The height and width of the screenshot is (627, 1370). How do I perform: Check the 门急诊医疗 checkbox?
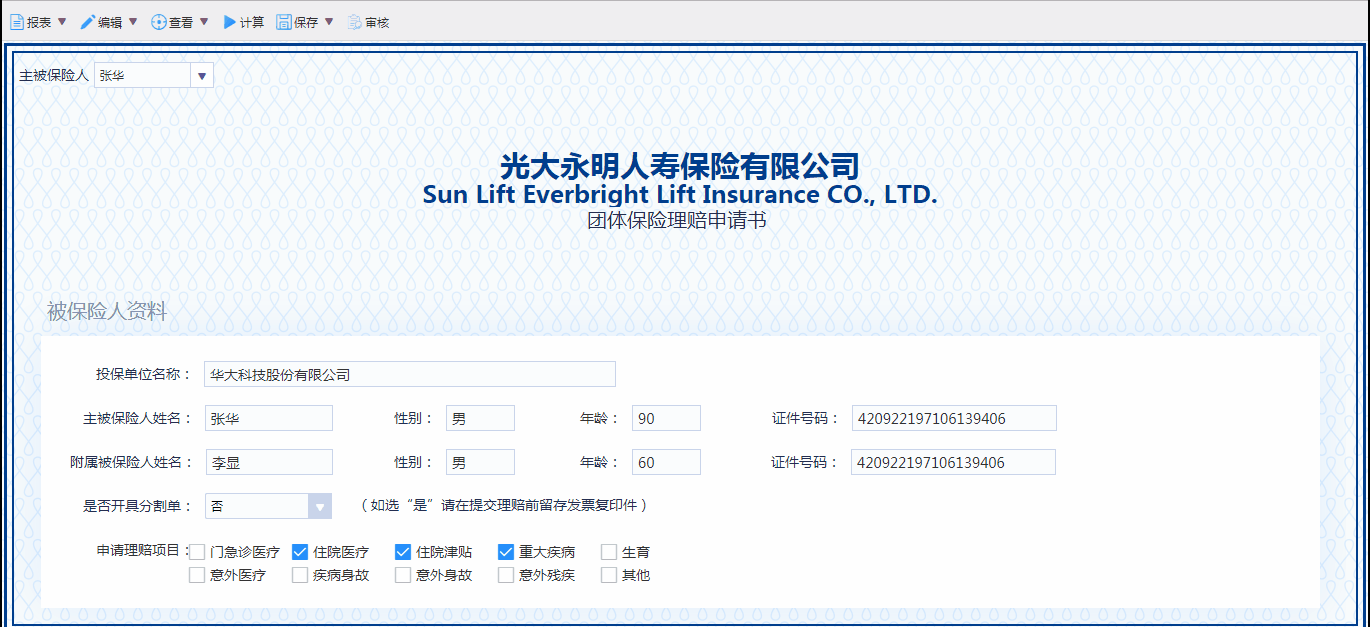[197, 552]
